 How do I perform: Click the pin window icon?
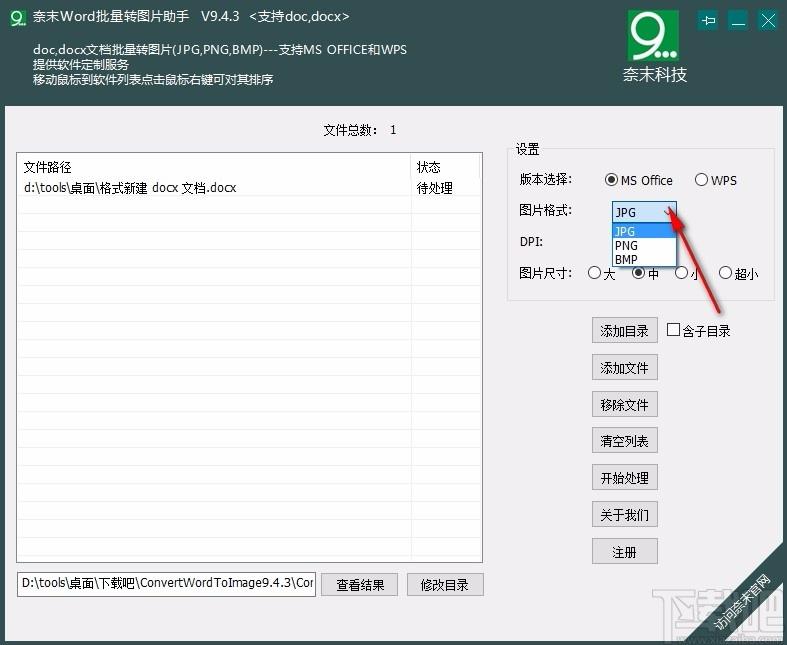point(708,21)
